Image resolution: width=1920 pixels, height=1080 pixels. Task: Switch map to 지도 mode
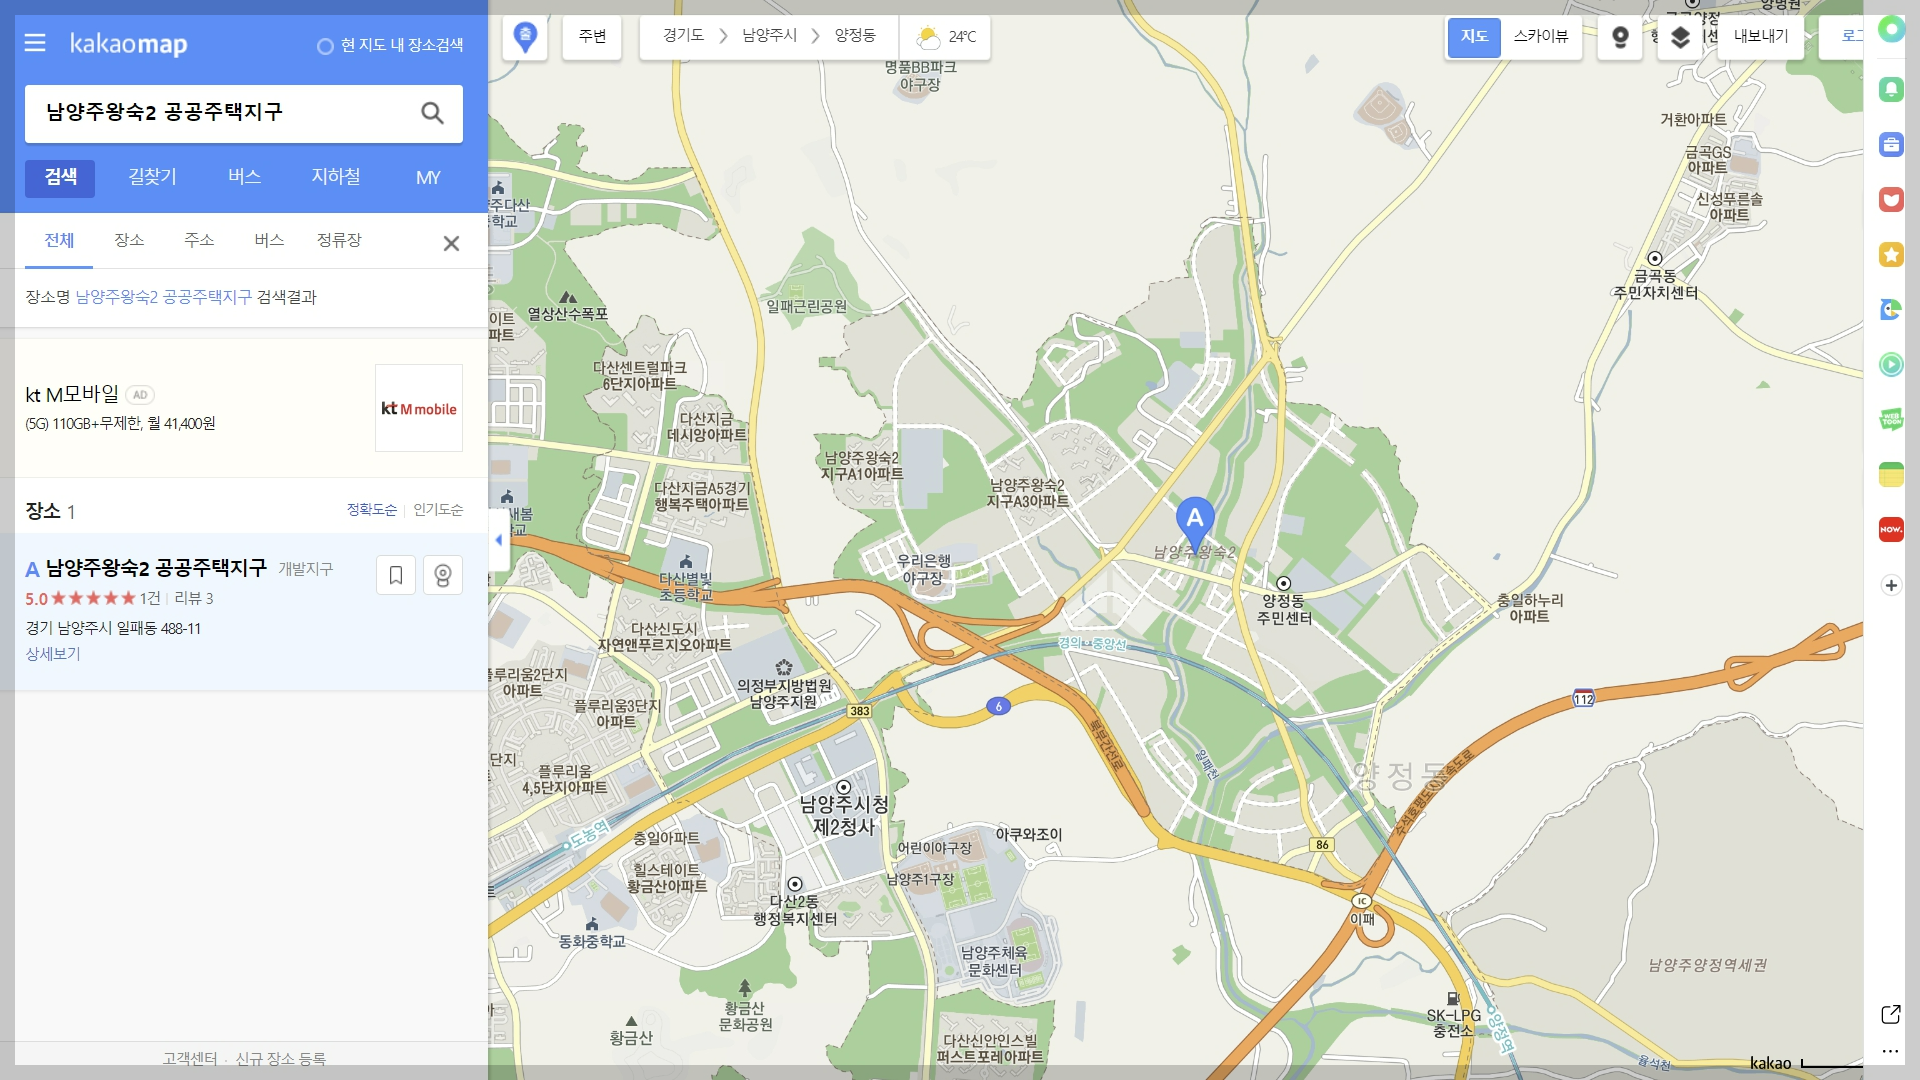(1475, 37)
